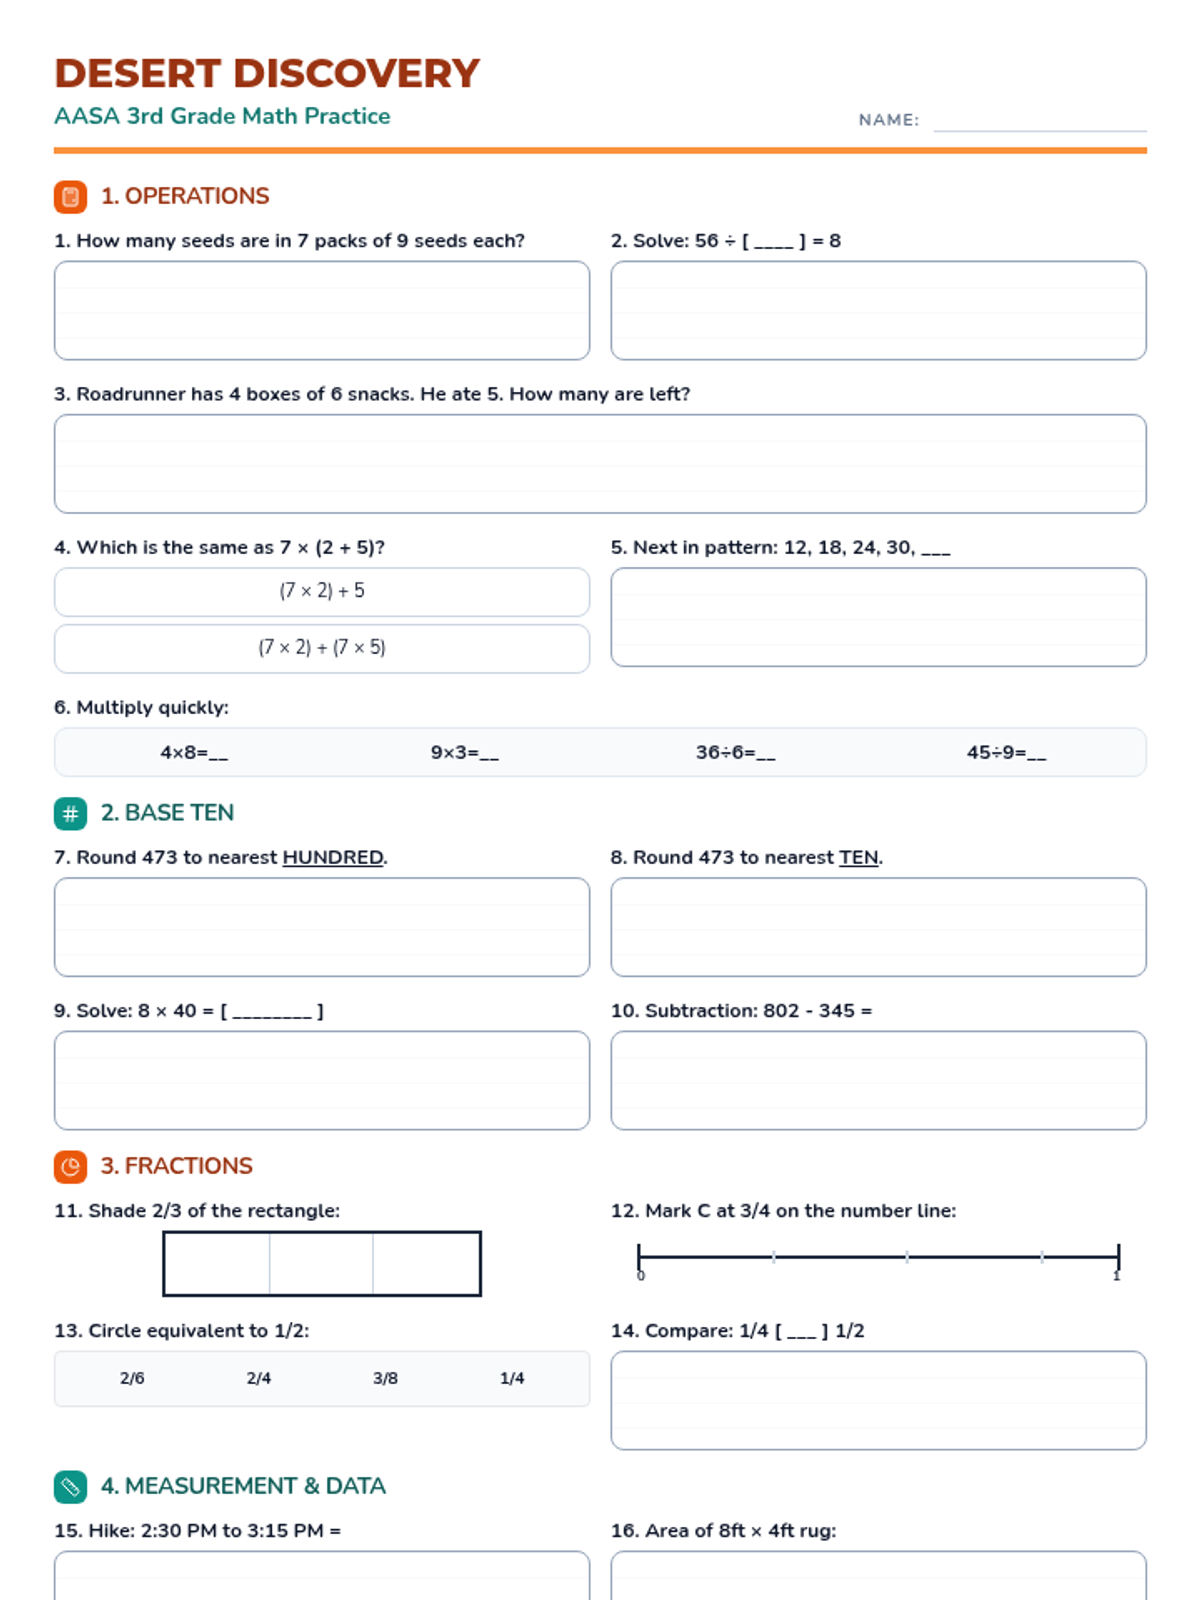
Task: Click answer box for next in pattern
Action: 878,617
